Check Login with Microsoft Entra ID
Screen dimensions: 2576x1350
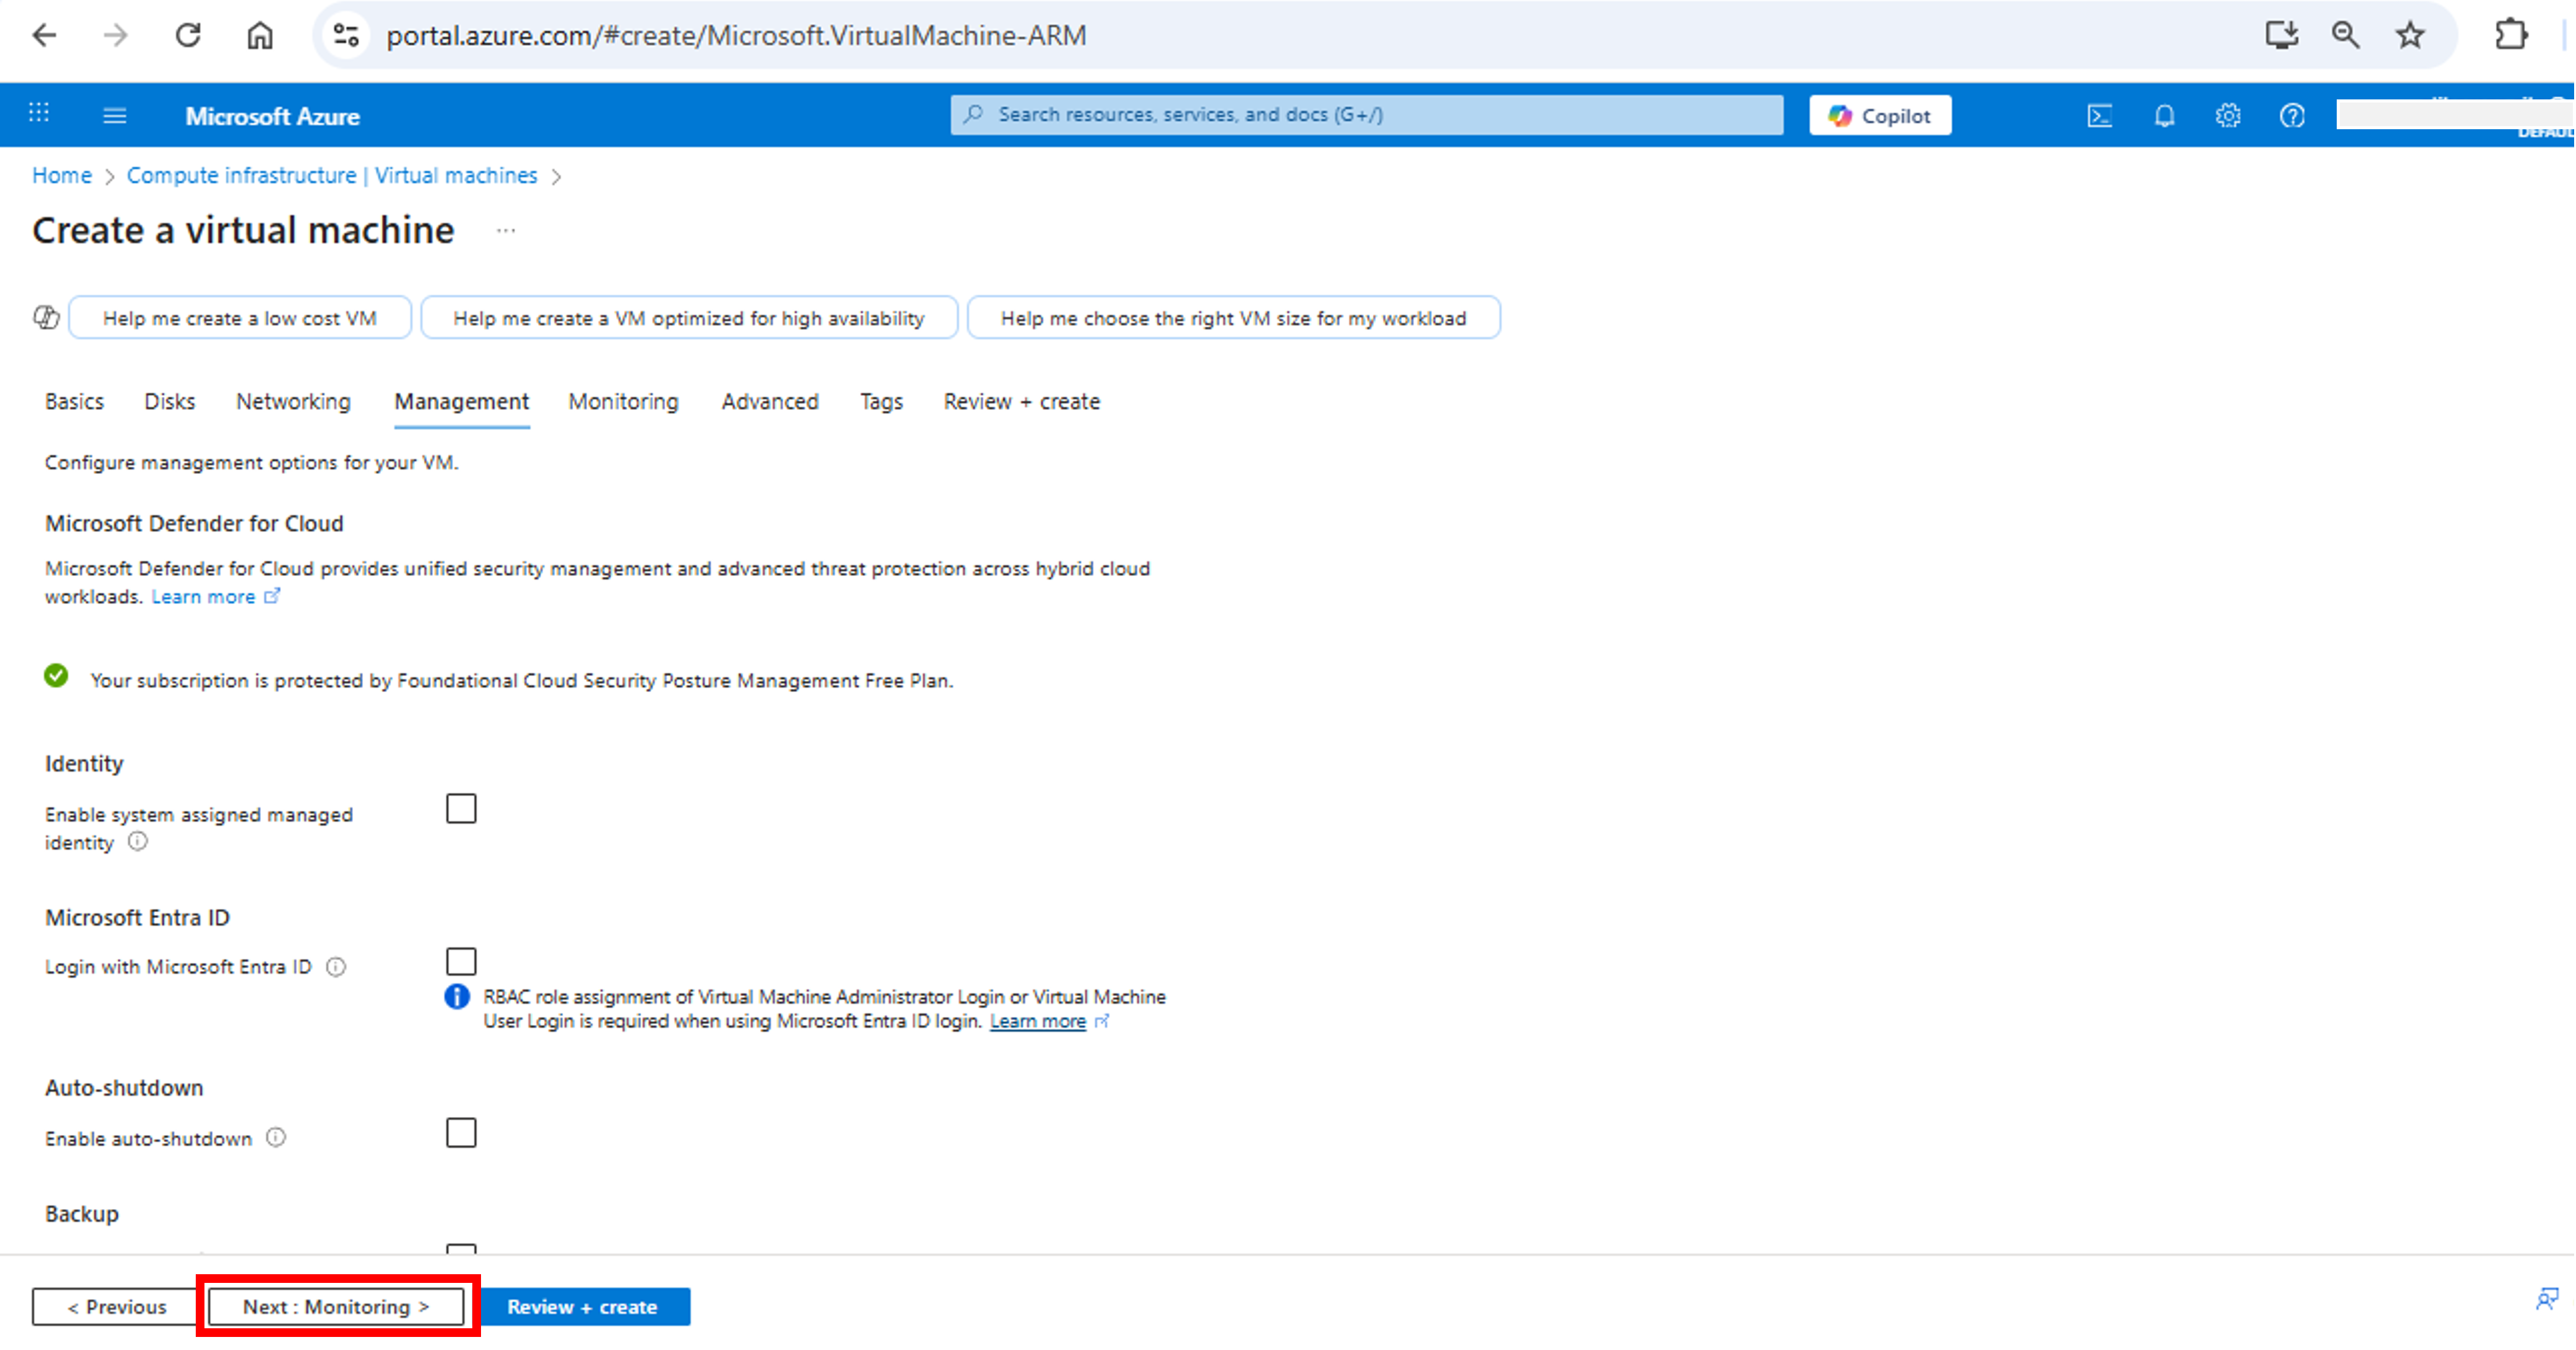point(461,961)
